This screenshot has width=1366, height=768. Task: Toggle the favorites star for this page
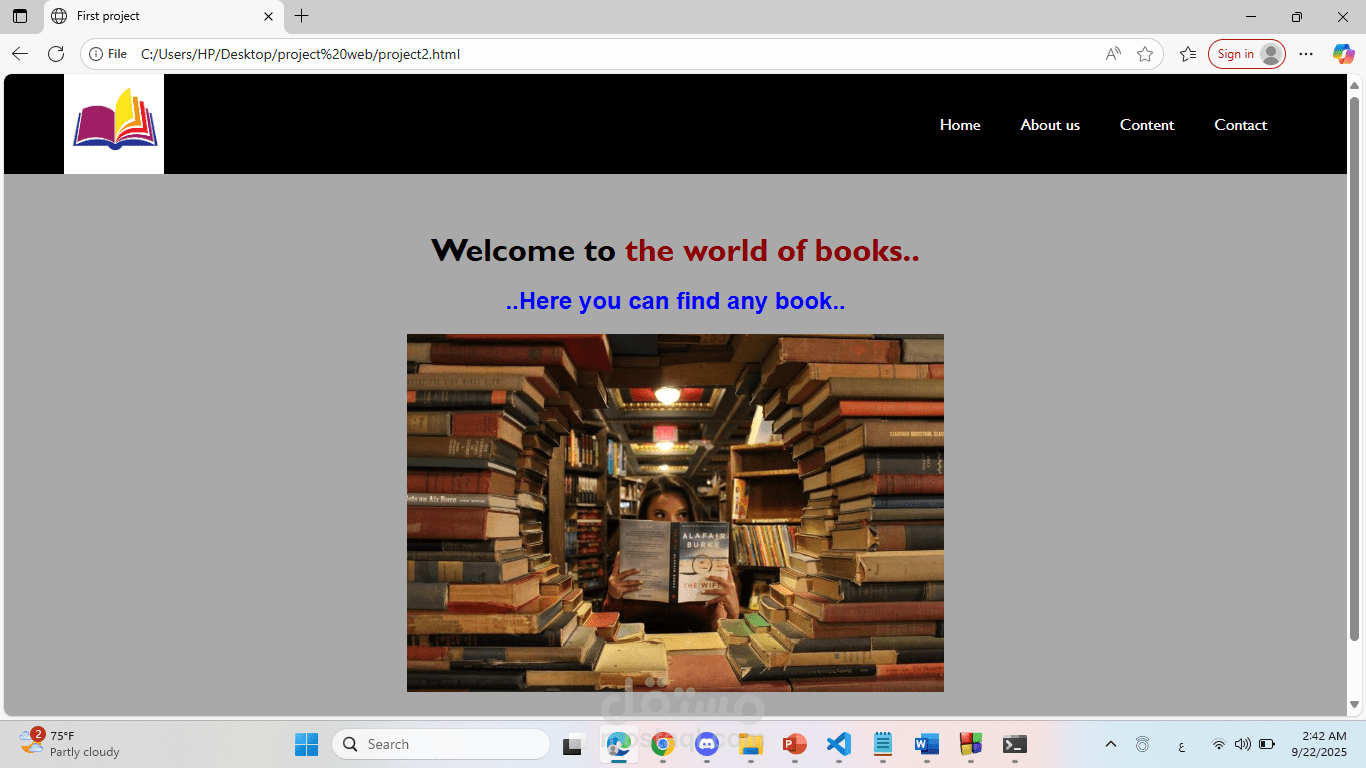[1145, 54]
